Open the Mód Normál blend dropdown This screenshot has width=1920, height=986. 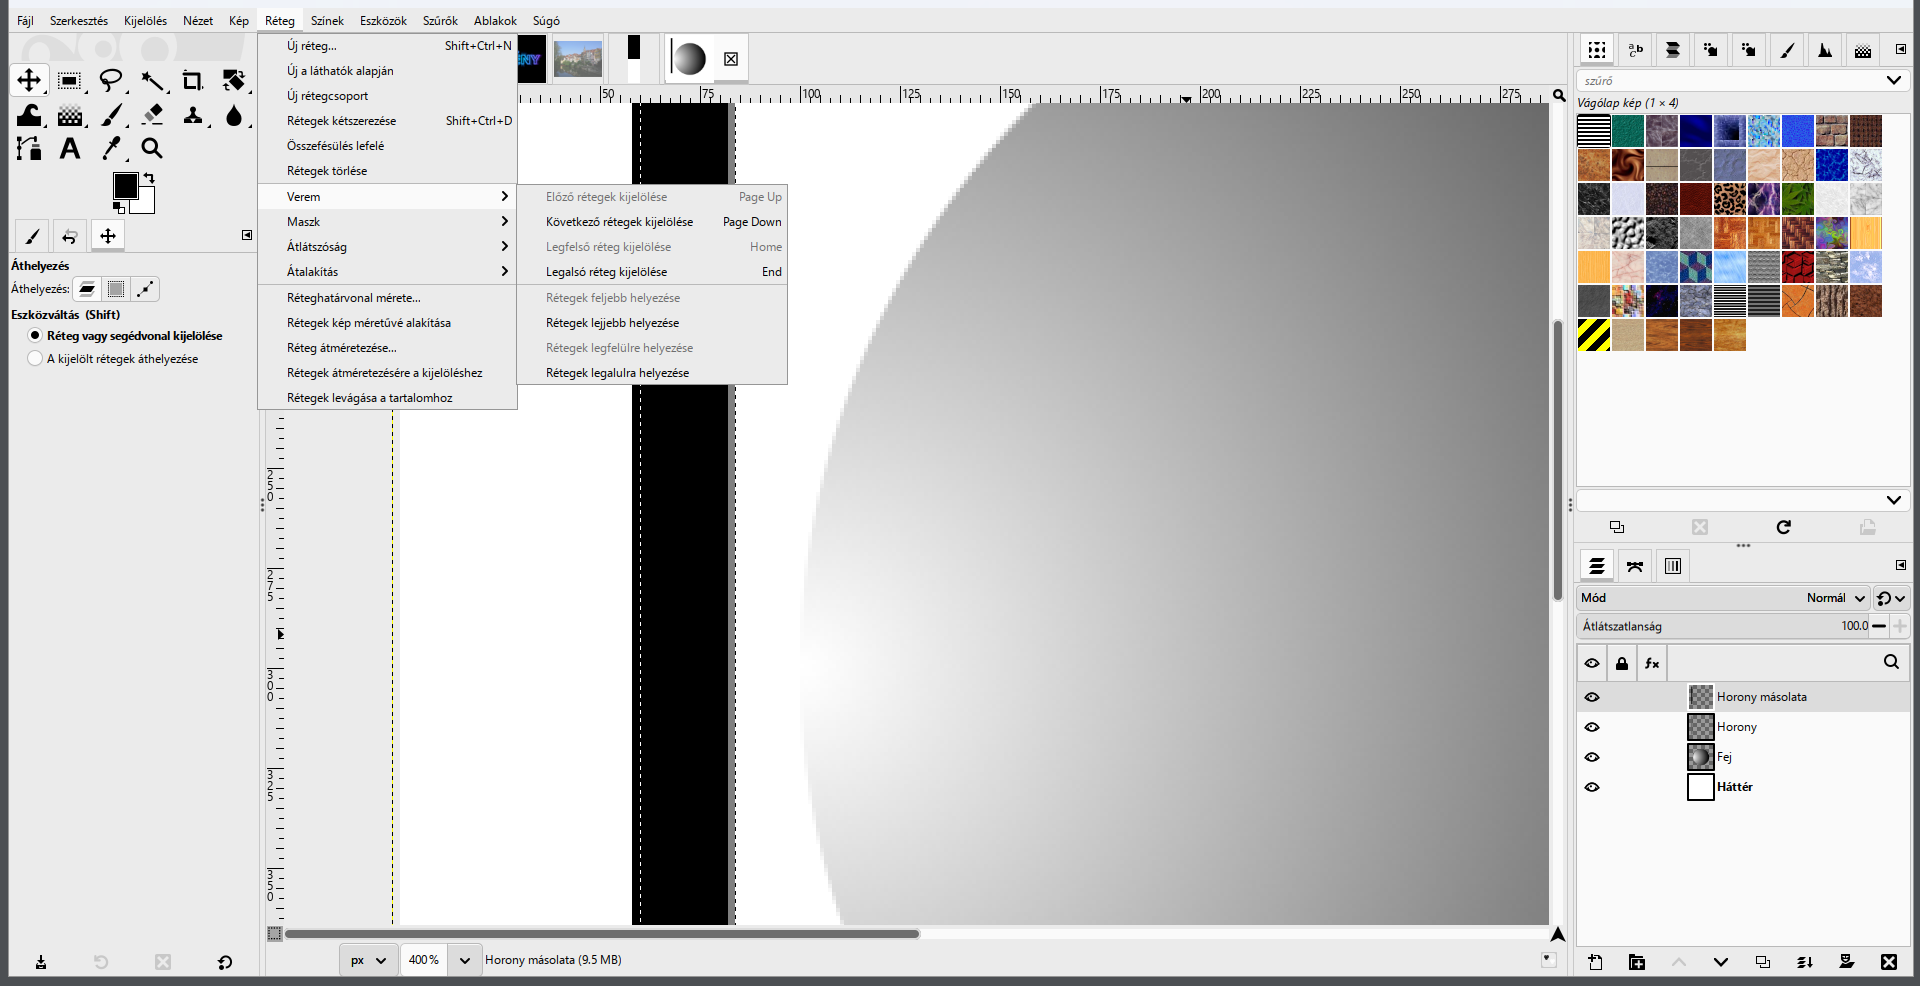1723,598
